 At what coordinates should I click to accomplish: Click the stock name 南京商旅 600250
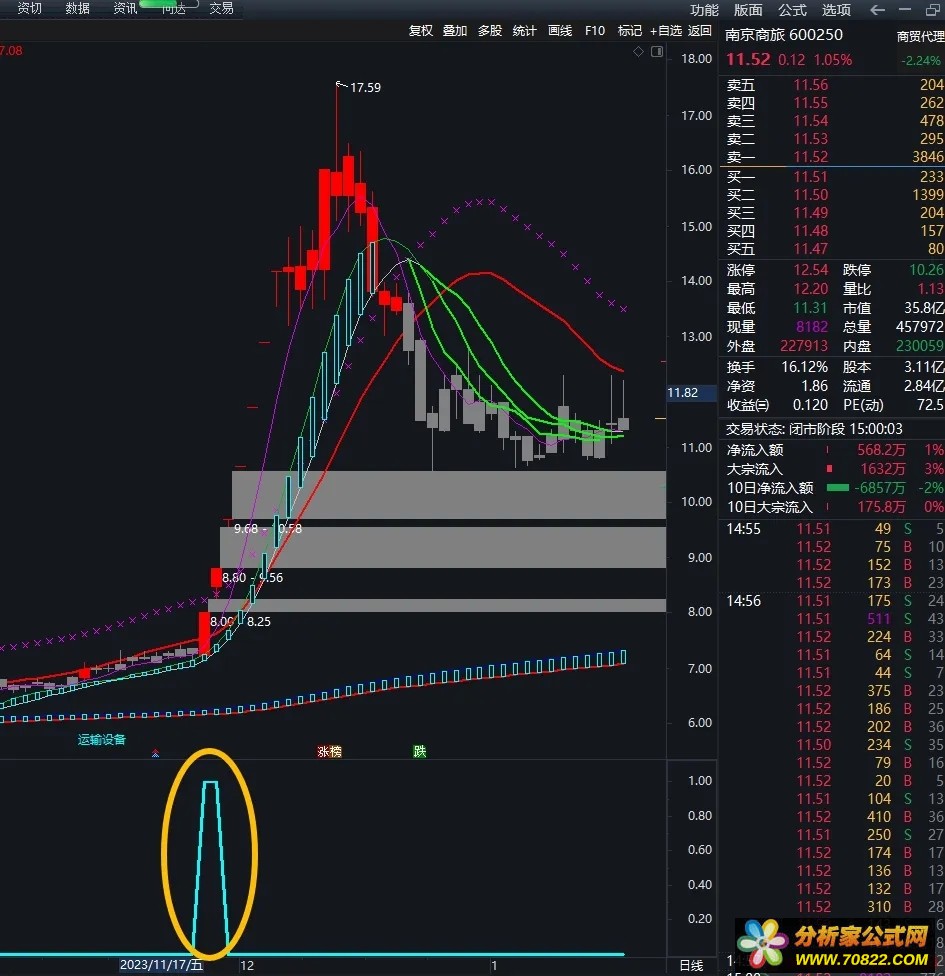tap(784, 35)
